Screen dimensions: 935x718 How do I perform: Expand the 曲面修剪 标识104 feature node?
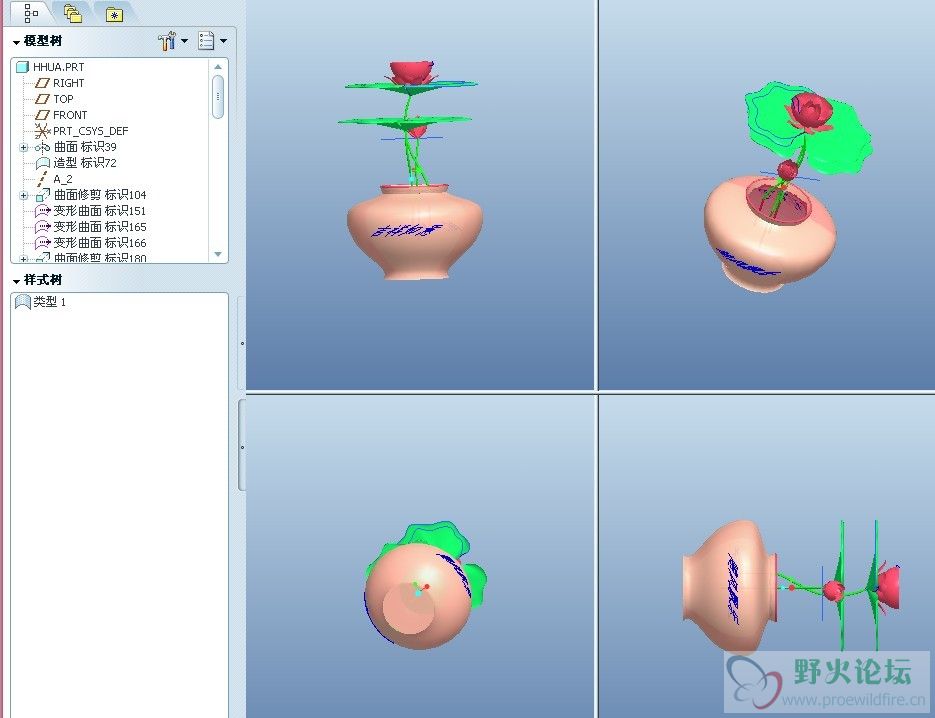23,195
